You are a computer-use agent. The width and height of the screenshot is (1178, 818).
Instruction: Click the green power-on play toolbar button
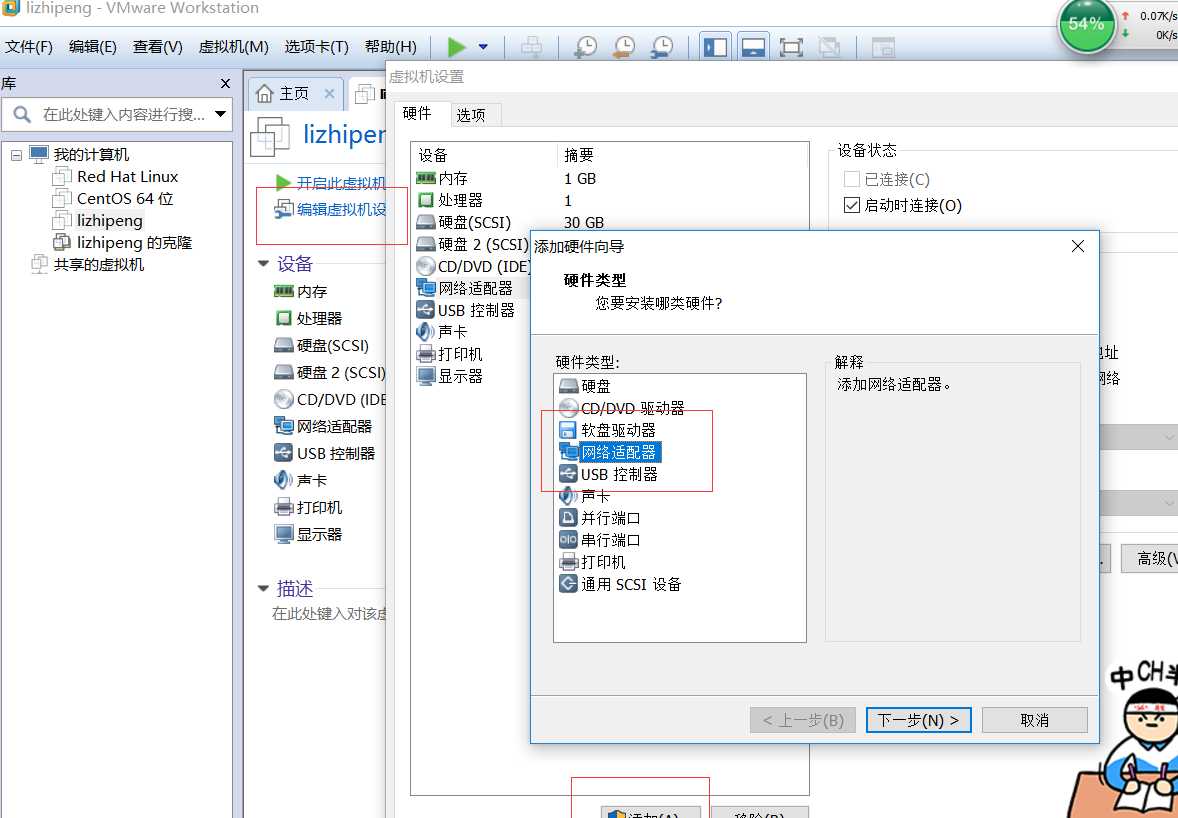[x=456, y=47]
